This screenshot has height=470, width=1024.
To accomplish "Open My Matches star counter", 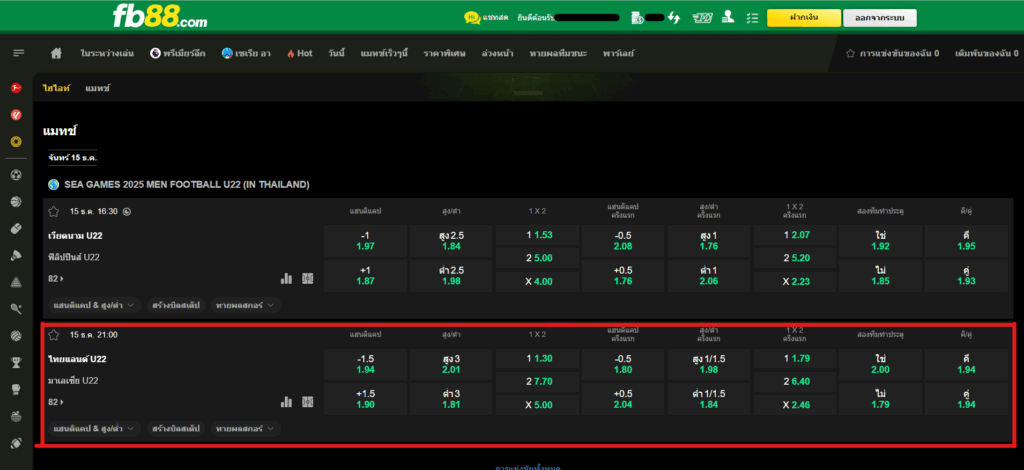I will (x=893, y=54).
